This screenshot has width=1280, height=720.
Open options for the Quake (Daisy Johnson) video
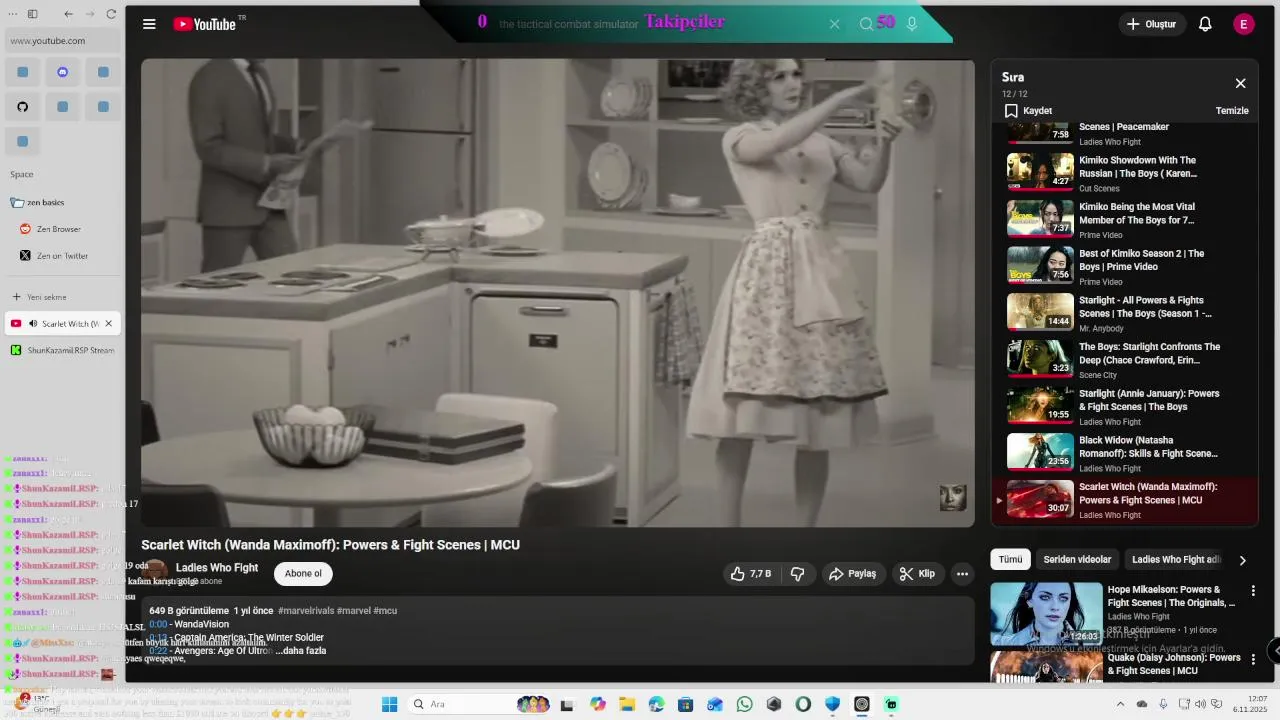pos(1253,660)
